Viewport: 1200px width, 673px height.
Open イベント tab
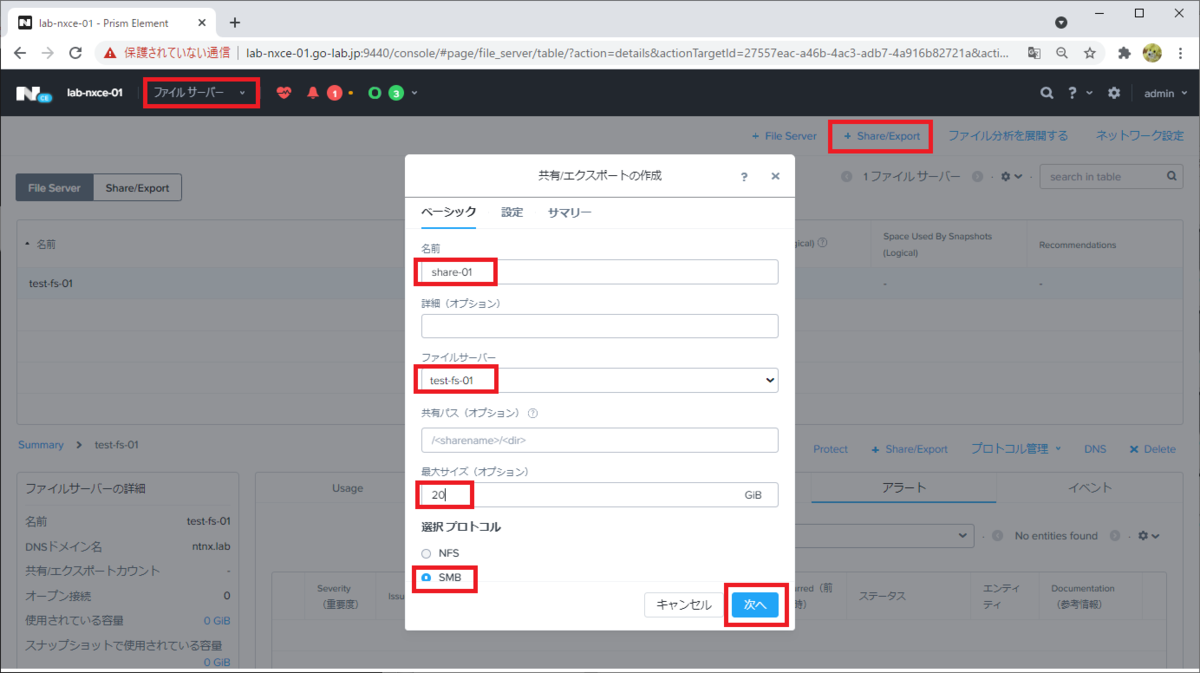(1090, 487)
